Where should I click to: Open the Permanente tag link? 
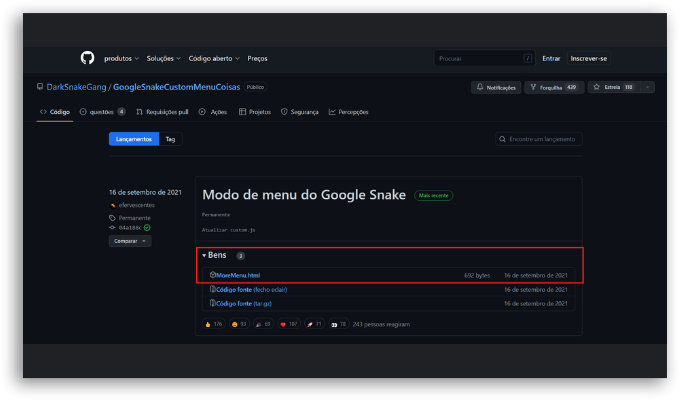click(134, 218)
